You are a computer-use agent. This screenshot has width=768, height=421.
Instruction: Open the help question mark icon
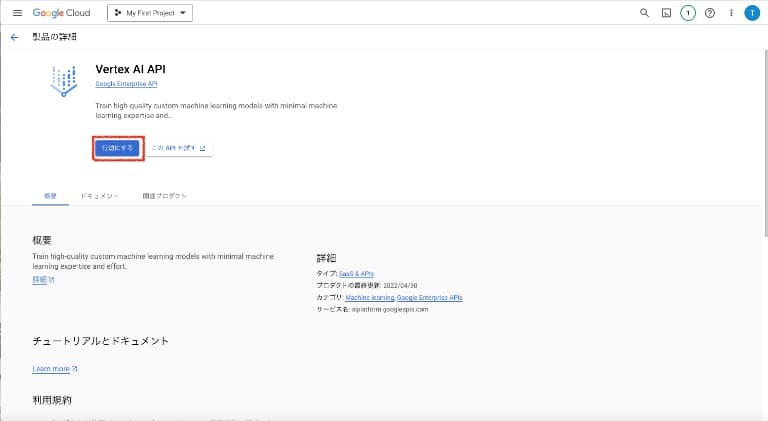(709, 13)
